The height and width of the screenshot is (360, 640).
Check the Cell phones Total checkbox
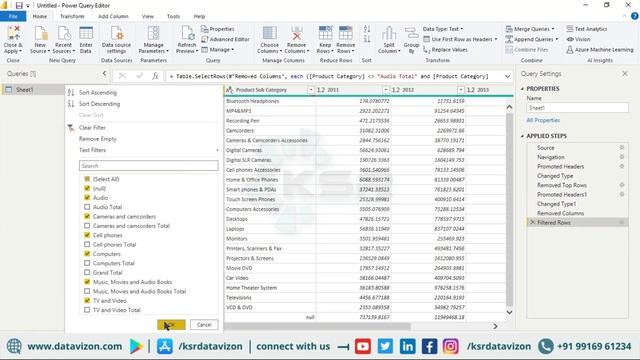pos(87,244)
